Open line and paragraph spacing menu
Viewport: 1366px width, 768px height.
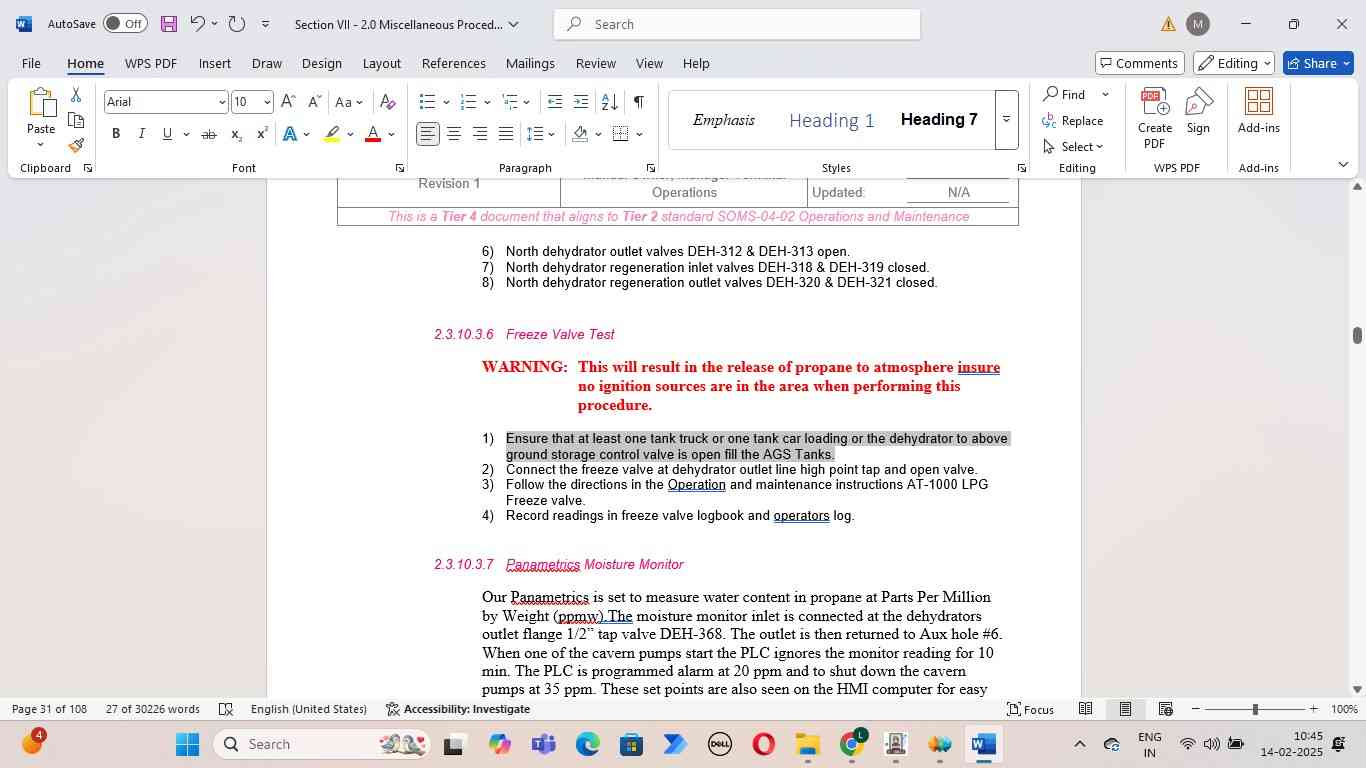pyautogui.click(x=541, y=134)
